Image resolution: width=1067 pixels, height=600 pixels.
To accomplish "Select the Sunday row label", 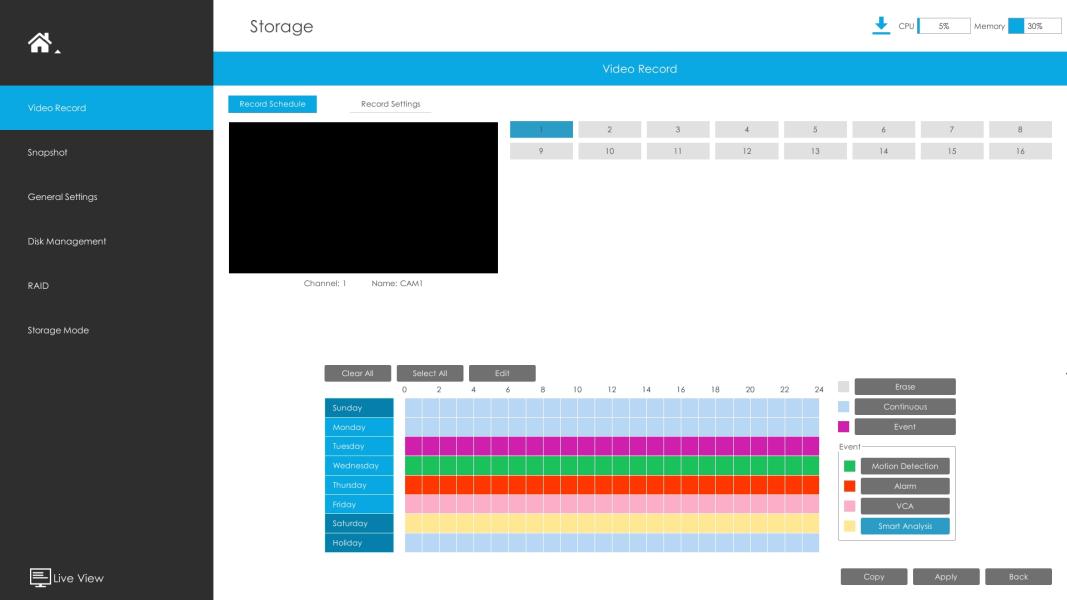I will click(359, 407).
